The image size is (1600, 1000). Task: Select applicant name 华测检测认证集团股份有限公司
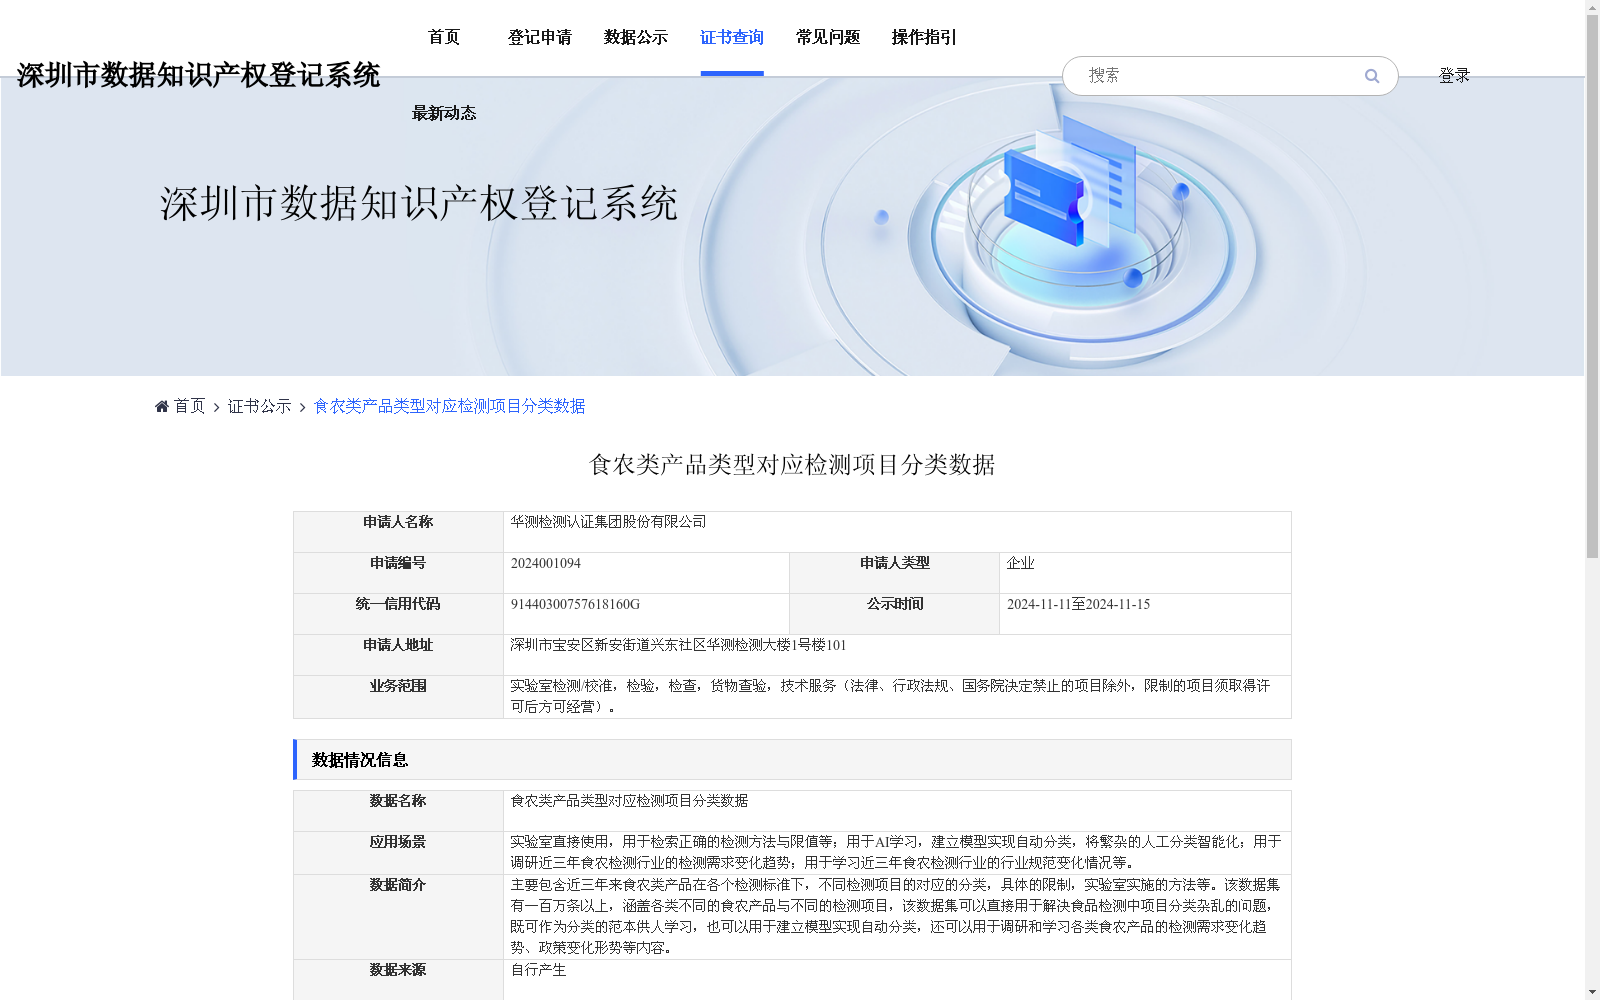(608, 522)
